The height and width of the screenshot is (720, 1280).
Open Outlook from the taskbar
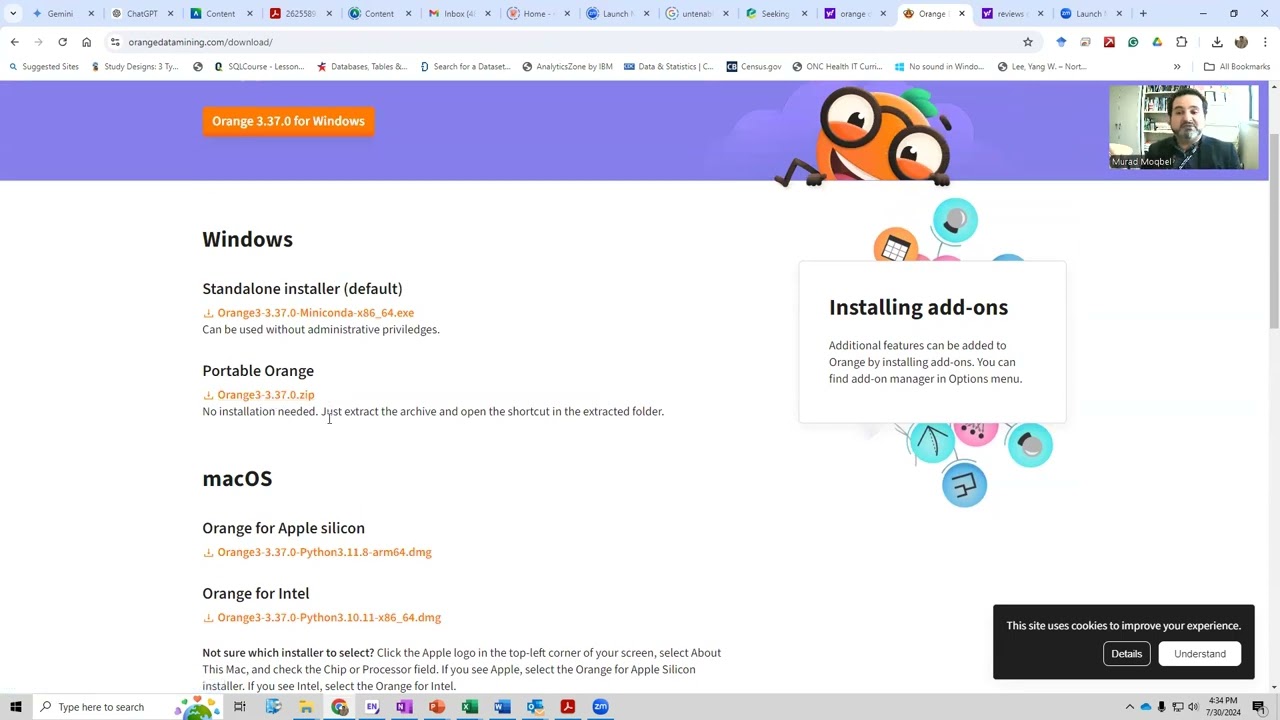[535, 707]
